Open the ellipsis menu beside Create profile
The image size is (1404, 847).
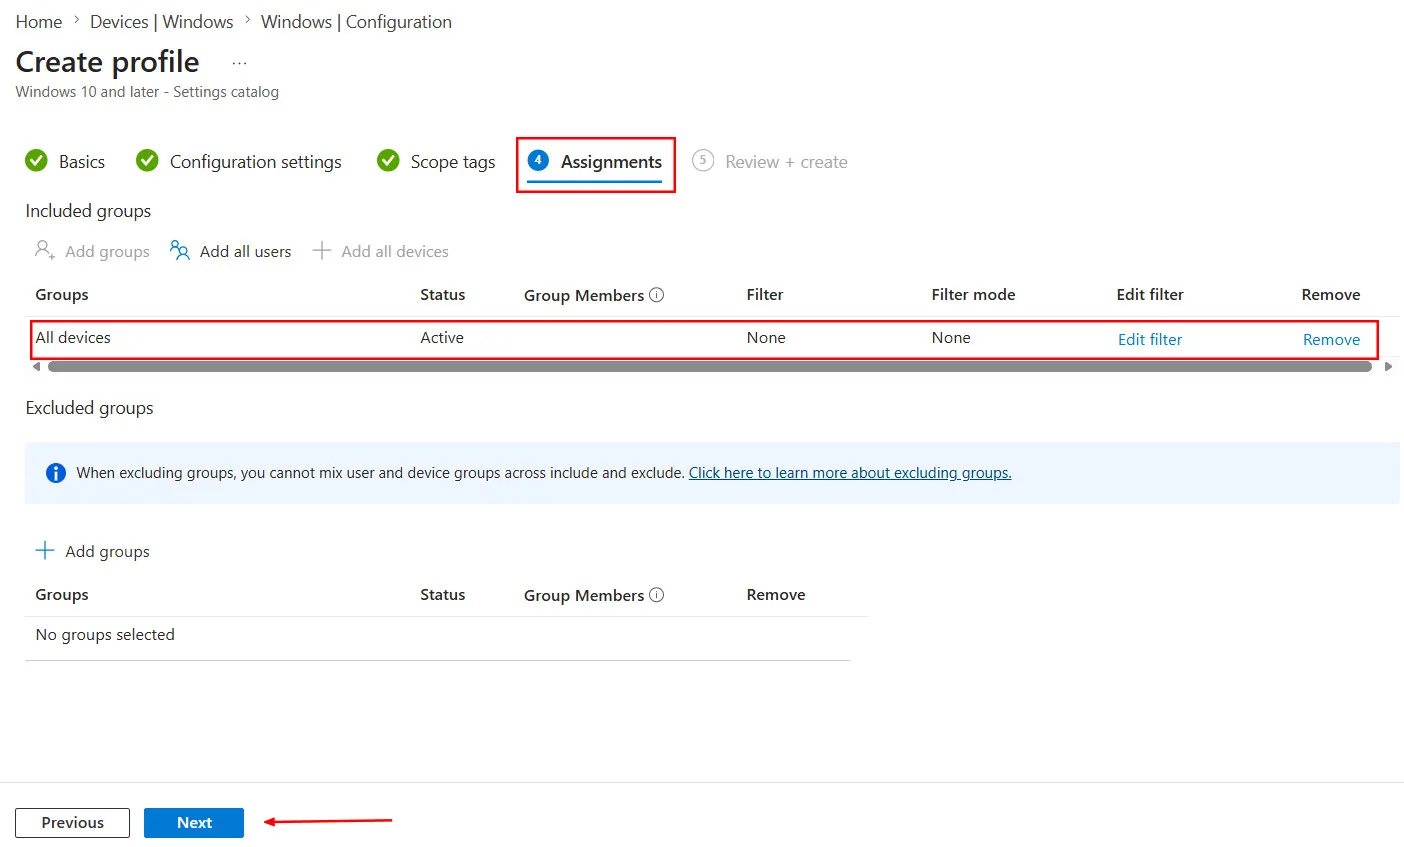pyautogui.click(x=239, y=63)
